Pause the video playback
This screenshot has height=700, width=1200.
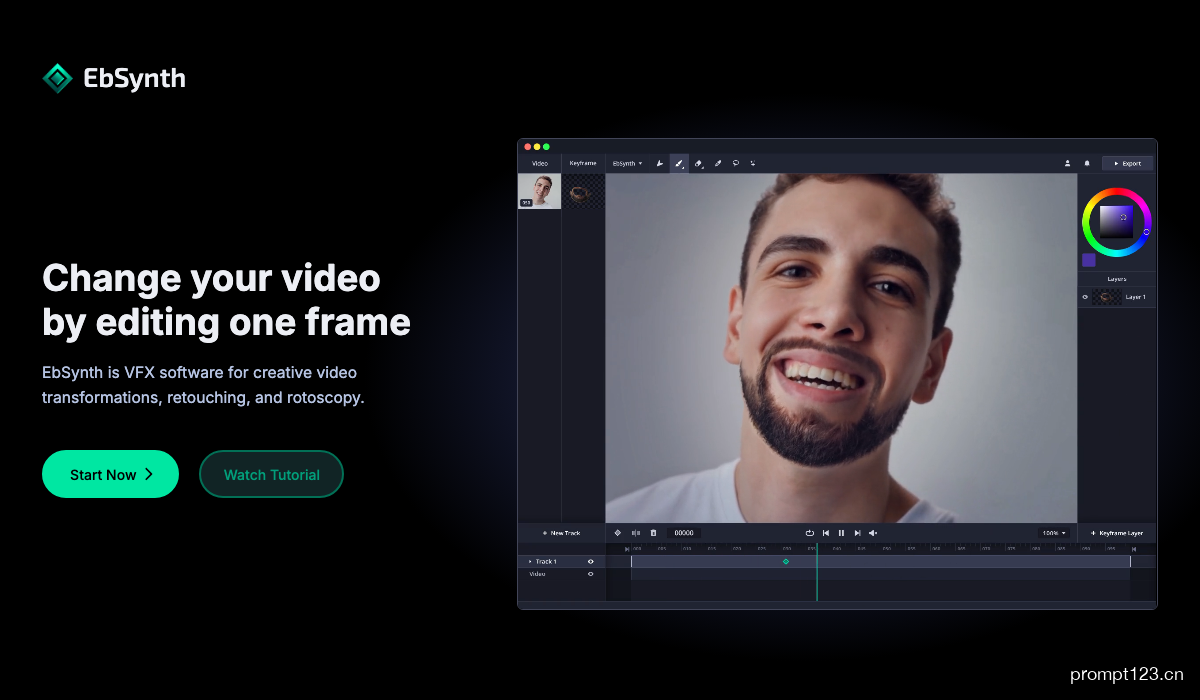point(842,533)
